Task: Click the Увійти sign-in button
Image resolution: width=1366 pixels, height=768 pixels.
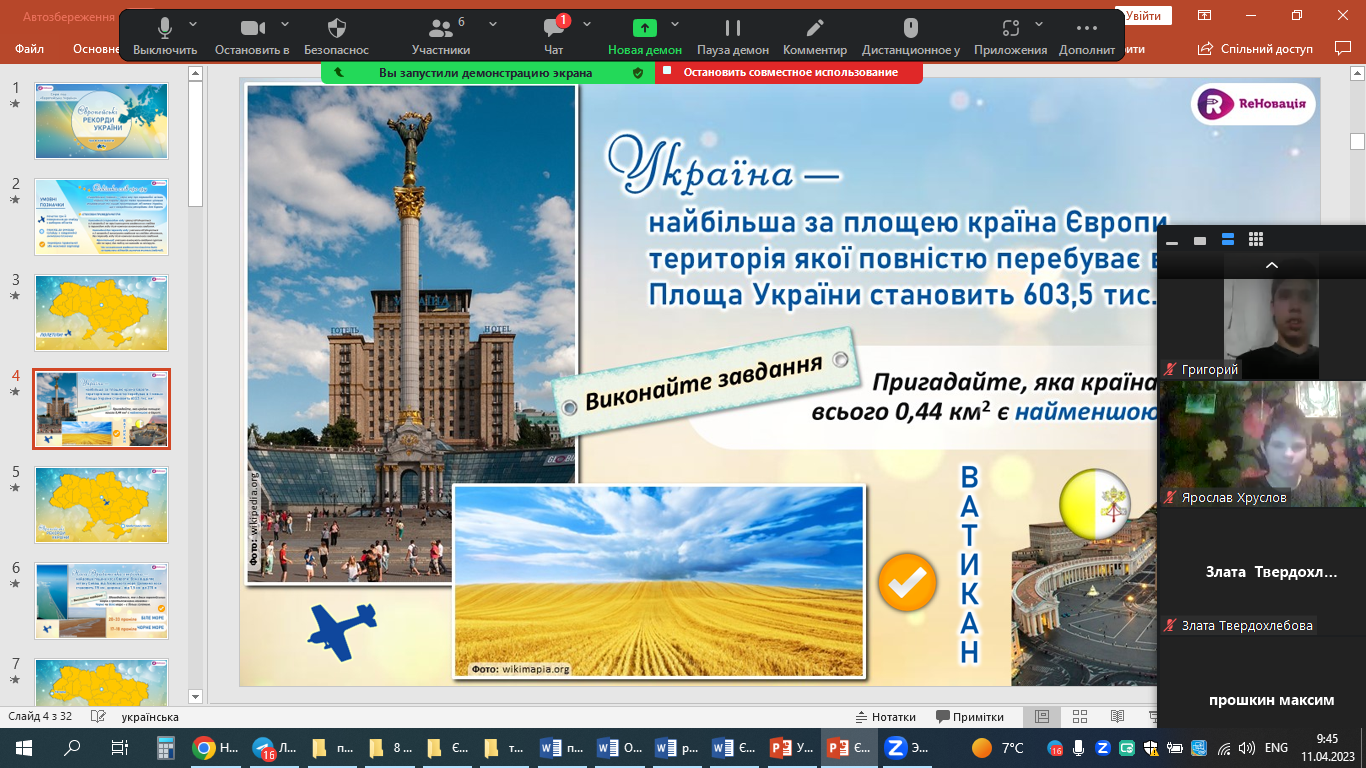Action: coord(1144,16)
